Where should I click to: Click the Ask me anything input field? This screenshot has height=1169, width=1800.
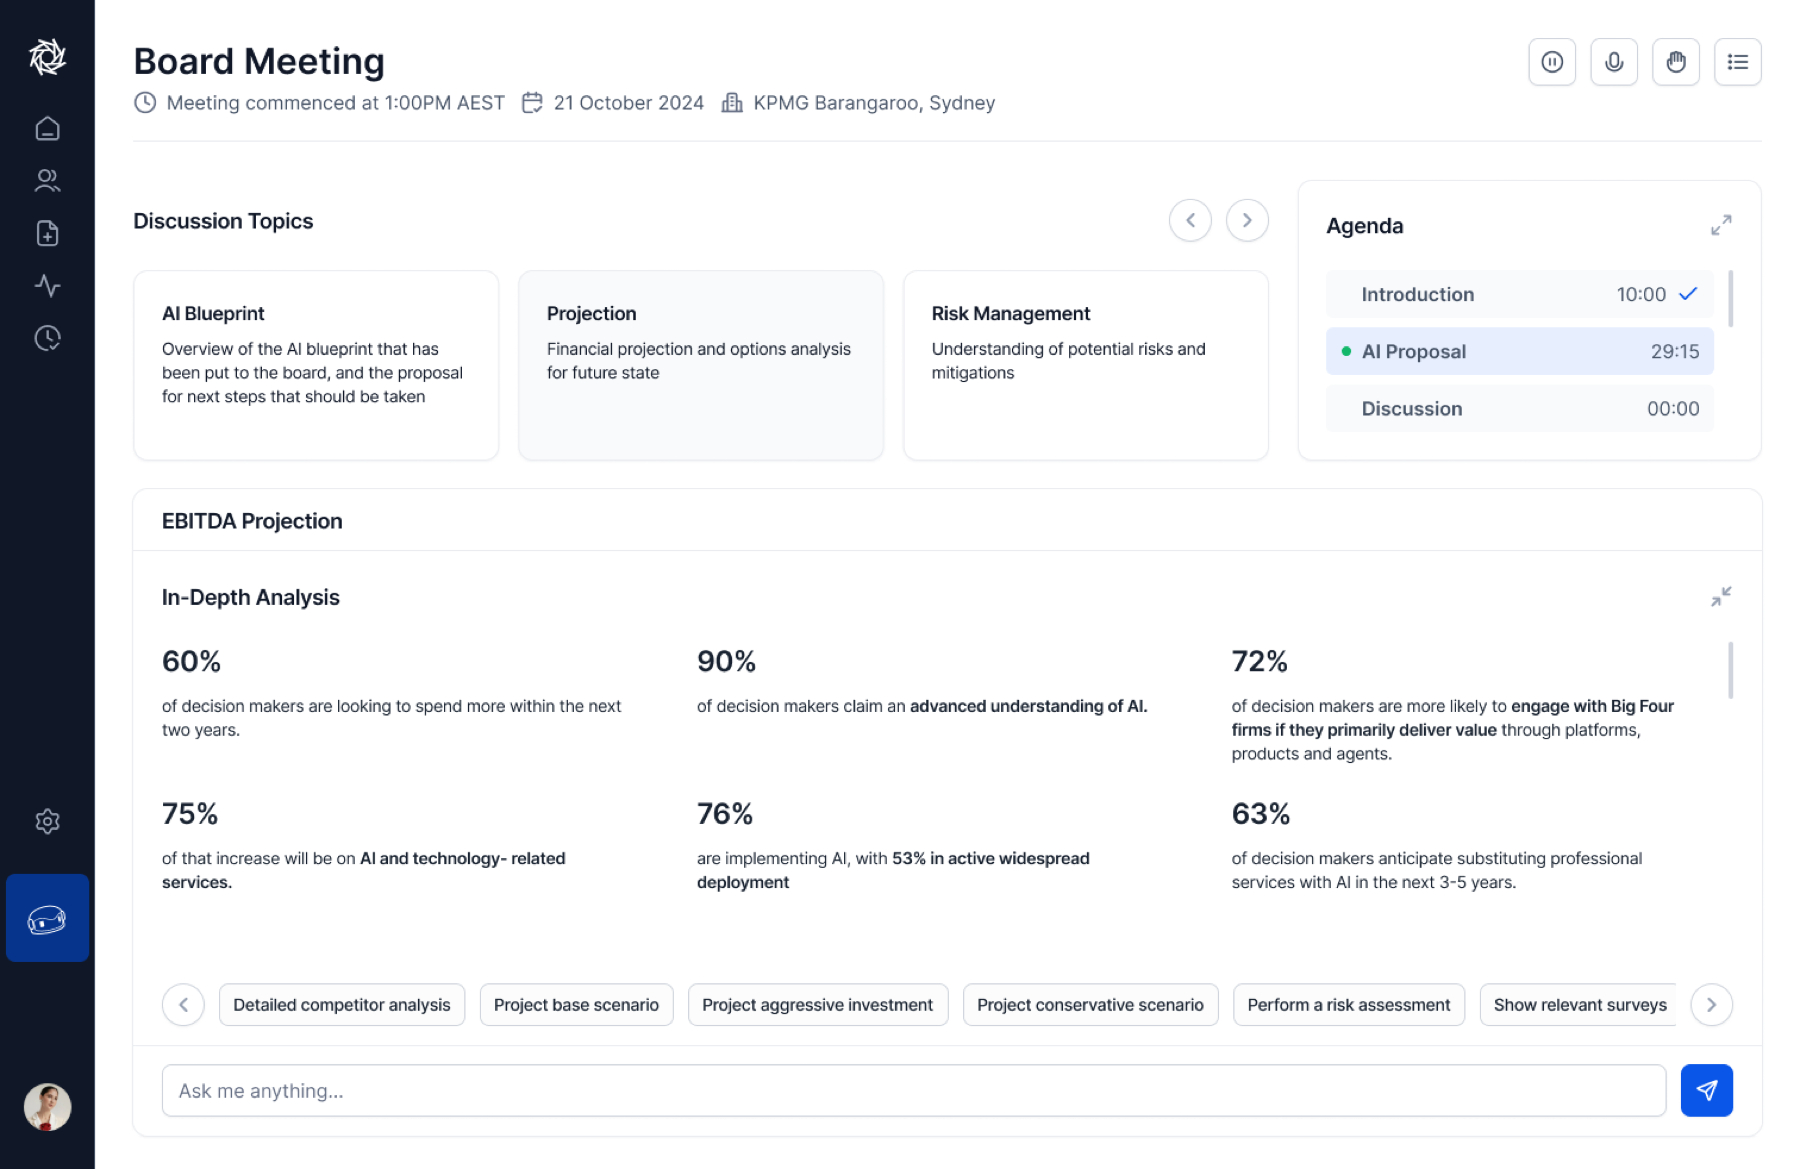[913, 1091]
